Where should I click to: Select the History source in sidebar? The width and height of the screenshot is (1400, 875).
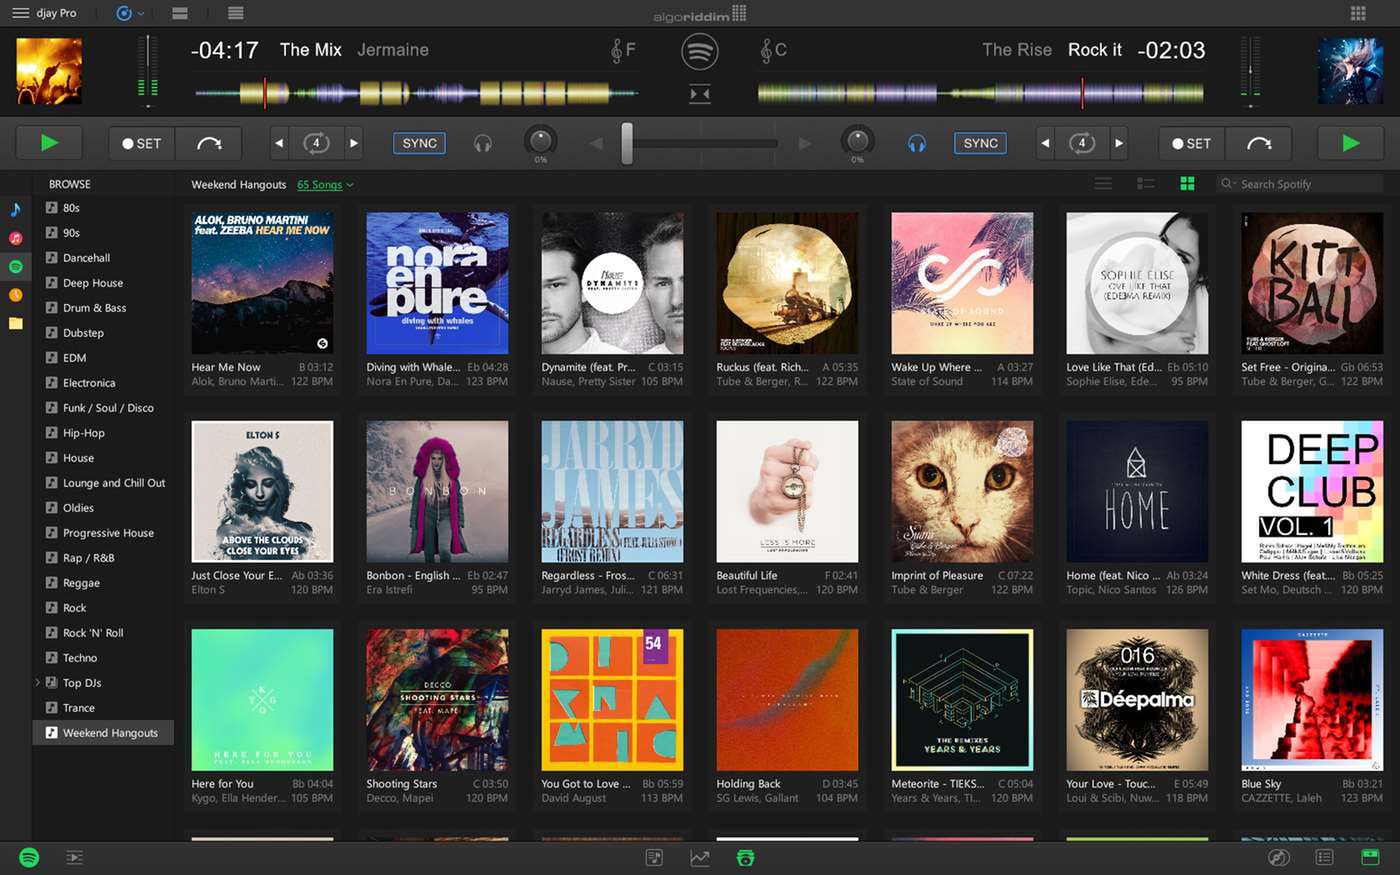click(15, 295)
